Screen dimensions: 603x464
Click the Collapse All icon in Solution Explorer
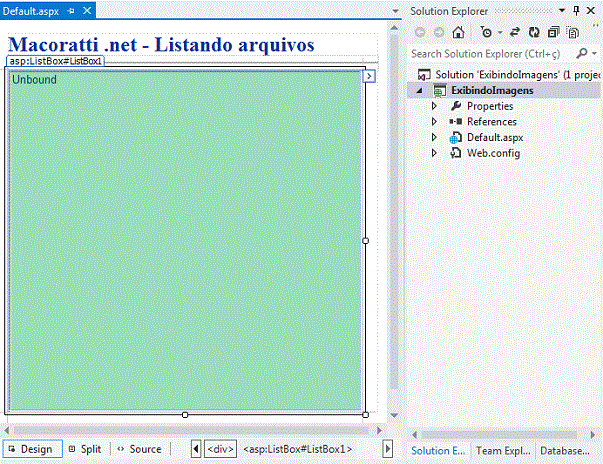point(553,32)
